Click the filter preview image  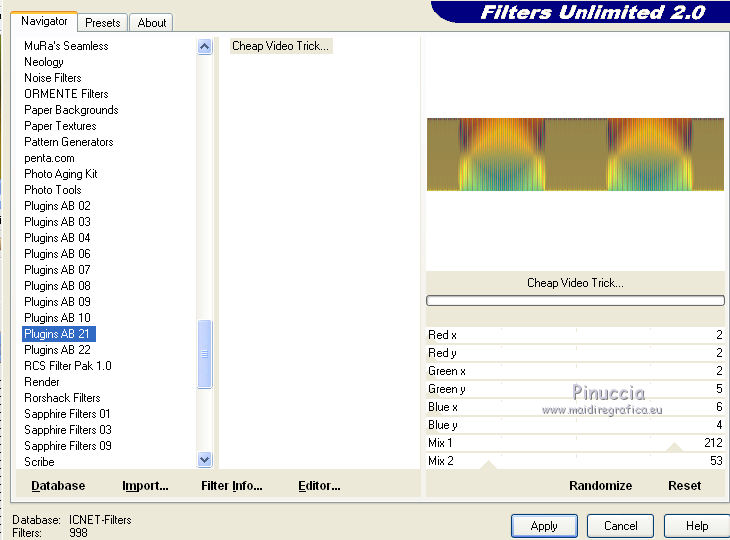(x=575, y=155)
